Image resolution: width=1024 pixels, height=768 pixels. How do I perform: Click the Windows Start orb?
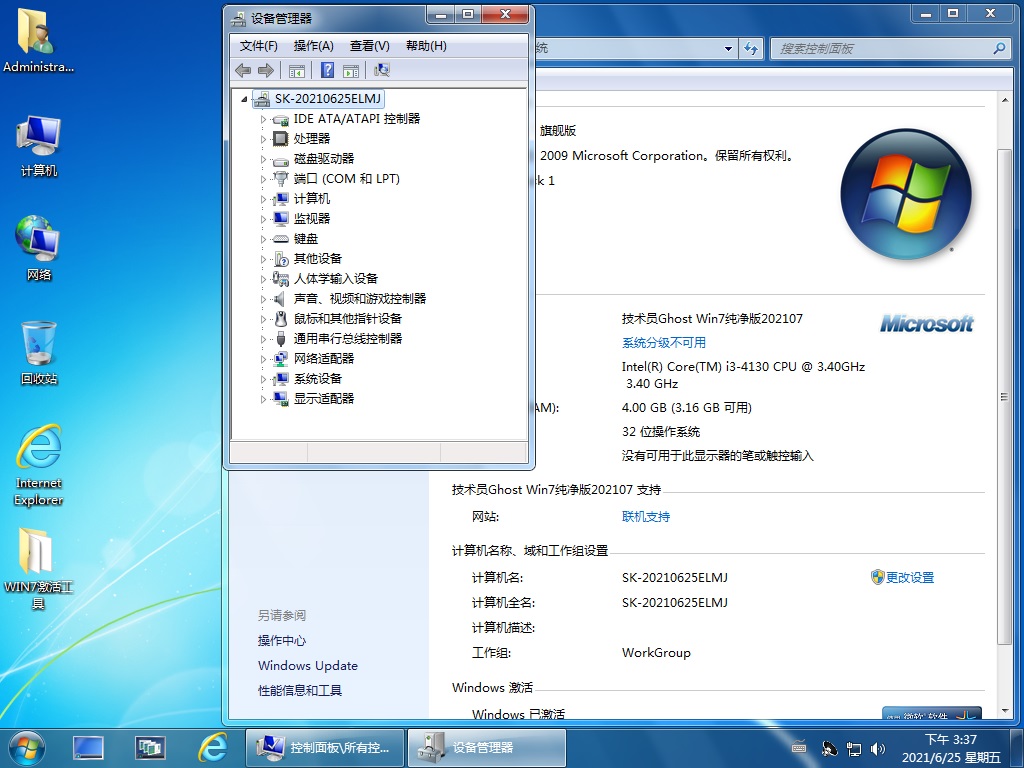pos(27,747)
